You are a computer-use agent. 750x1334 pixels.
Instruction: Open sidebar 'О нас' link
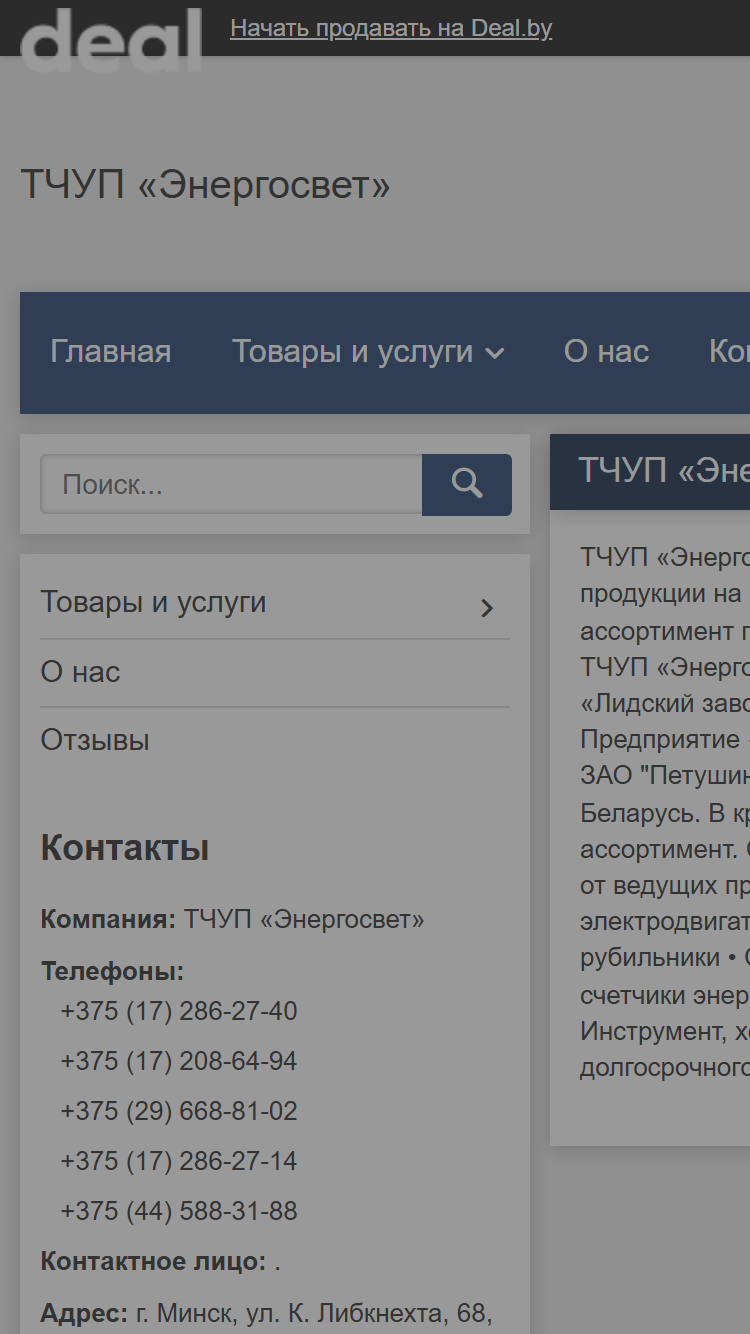tap(80, 672)
